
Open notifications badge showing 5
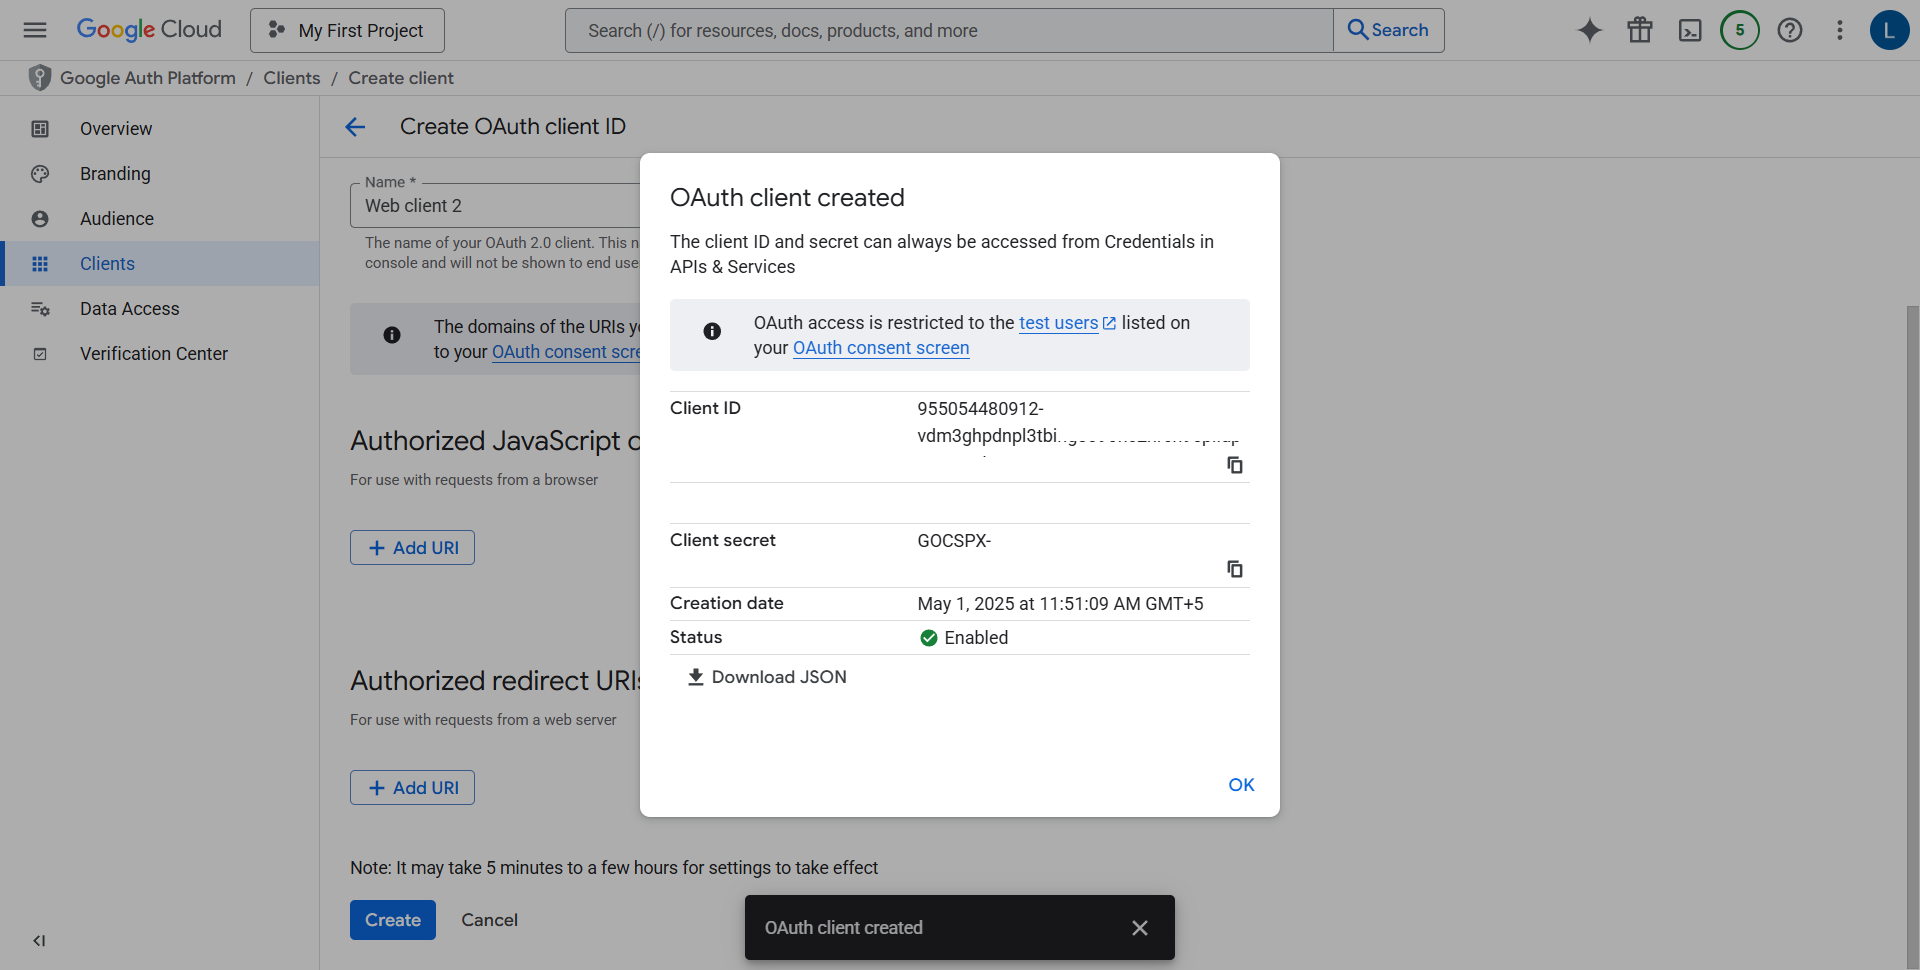[1740, 30]
